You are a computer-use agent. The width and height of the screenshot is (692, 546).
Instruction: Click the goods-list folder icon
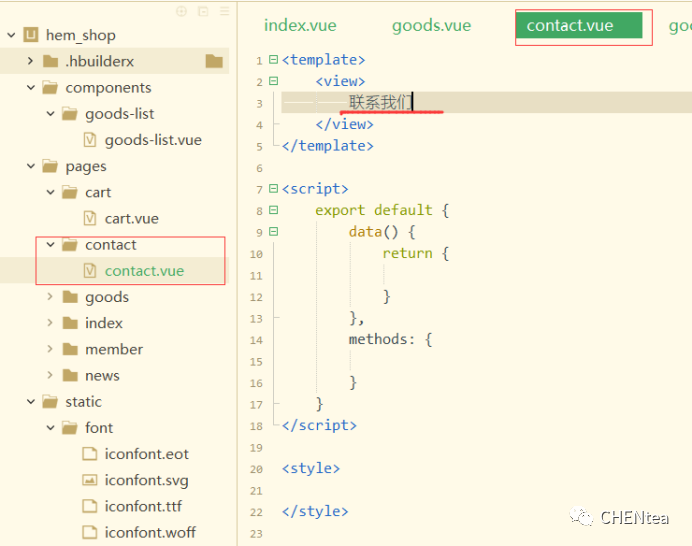pyautogui.click(x=70, y=113)
